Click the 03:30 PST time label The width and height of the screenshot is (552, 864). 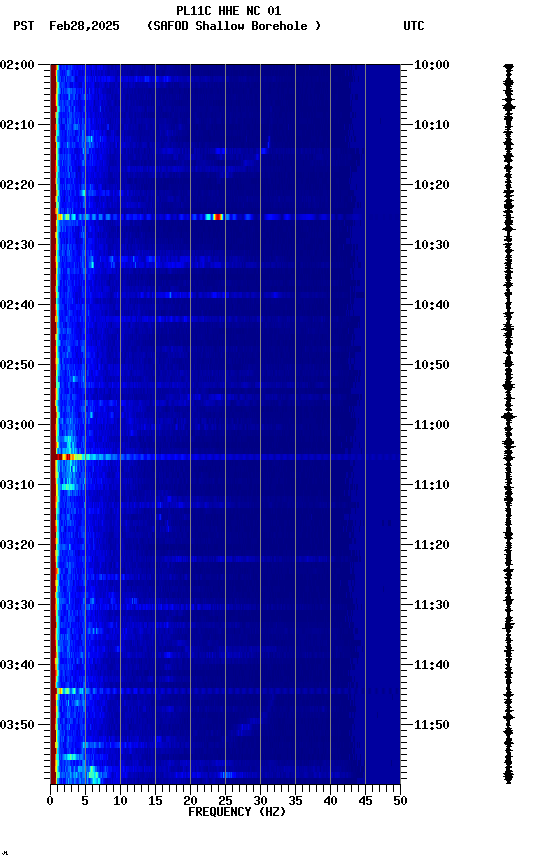pos(17,605)
